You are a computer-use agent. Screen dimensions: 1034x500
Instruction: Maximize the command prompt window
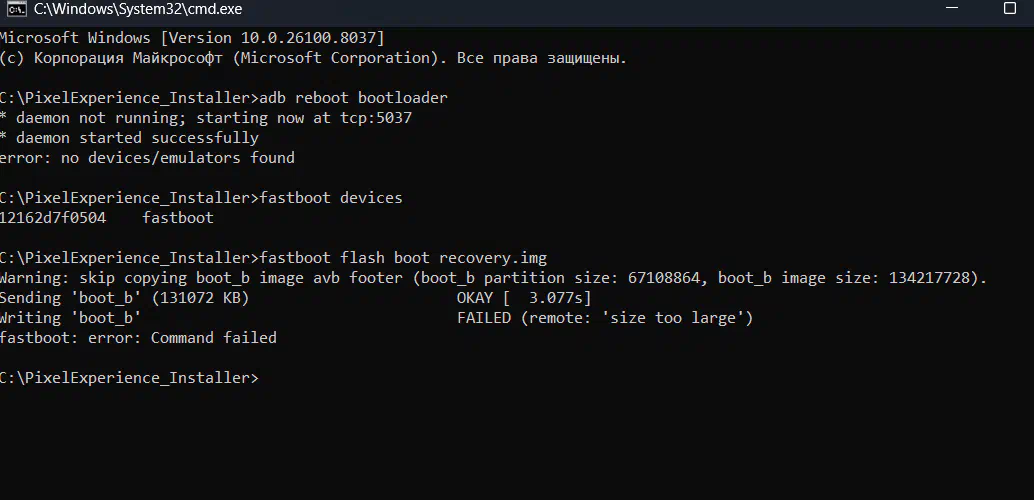coord(1009,9)
